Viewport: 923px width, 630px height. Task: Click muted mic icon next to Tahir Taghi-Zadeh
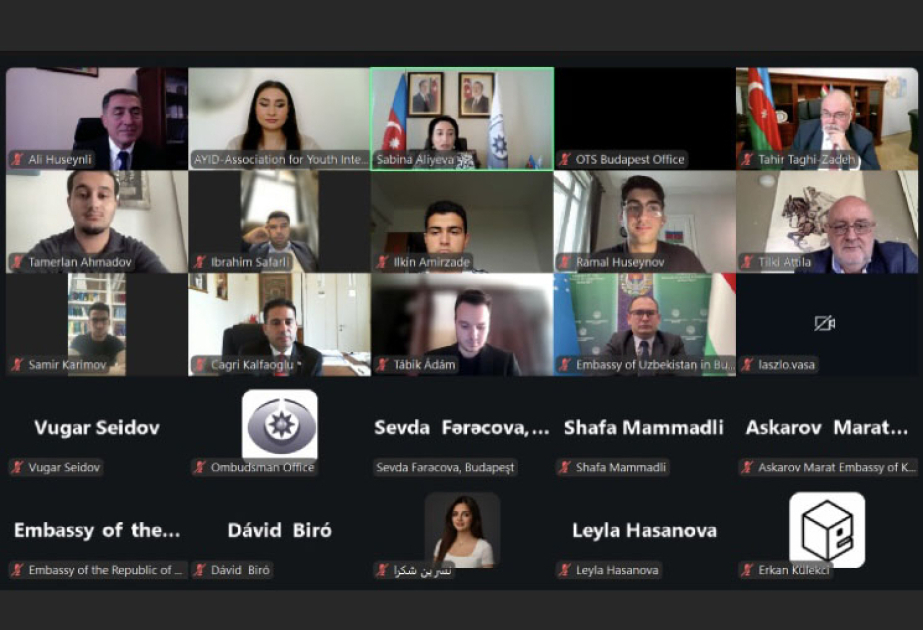point(748,159)
